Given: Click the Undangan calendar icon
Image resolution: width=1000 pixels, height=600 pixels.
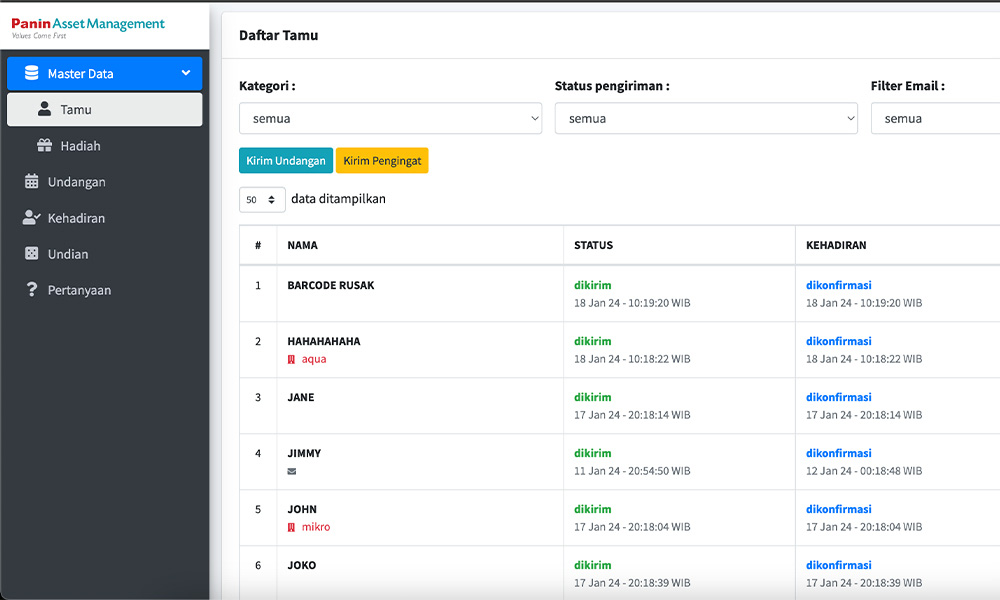Looking at the screenshot, I should 31,181.
